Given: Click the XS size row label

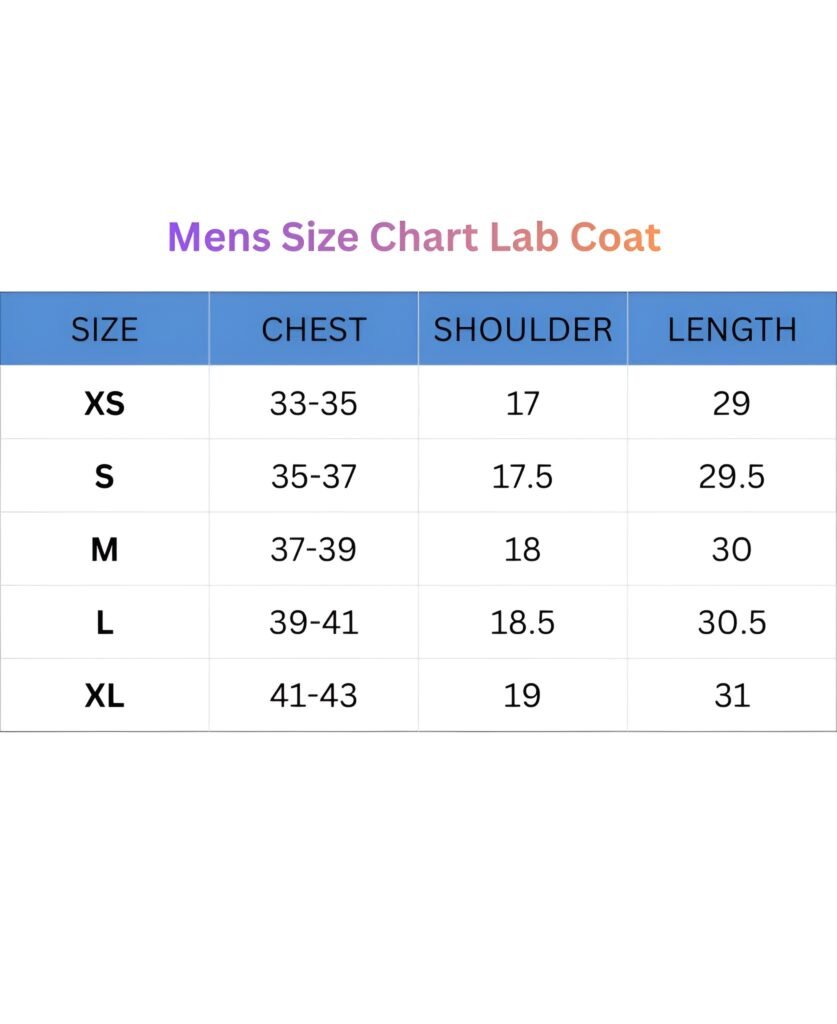Looking at the screenshot, I should pyautogui.click(x=104, y=403).
